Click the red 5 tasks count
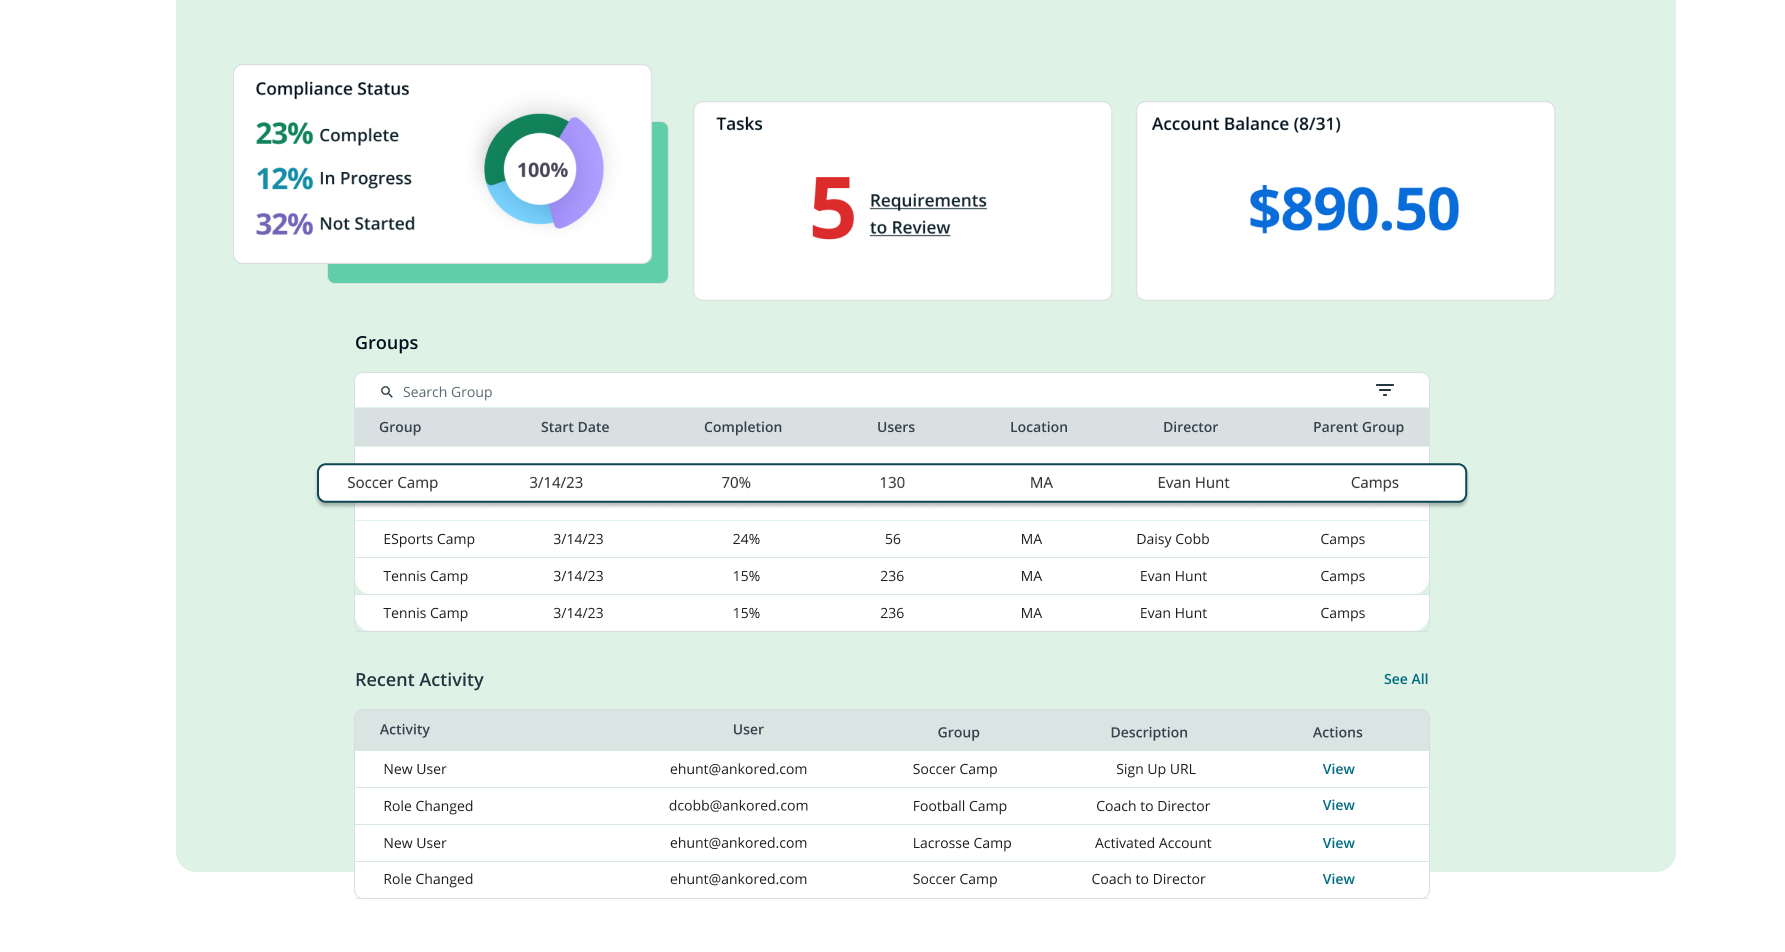1785x952 pixels. (832, 209)
